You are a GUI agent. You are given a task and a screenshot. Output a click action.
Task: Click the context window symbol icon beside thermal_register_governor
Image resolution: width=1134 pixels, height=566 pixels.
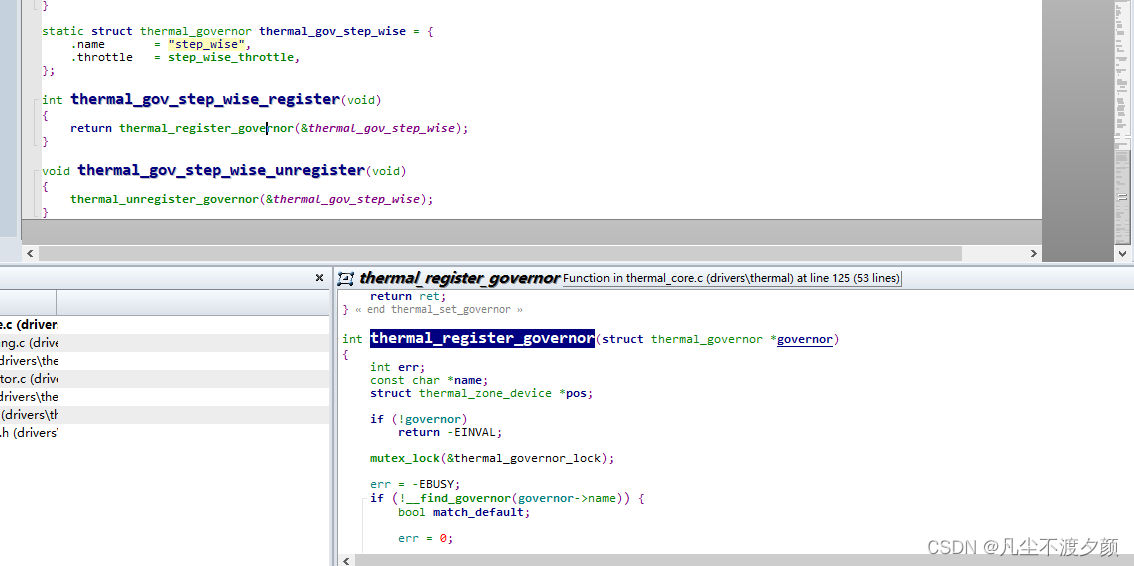click(x=346, y=278)
